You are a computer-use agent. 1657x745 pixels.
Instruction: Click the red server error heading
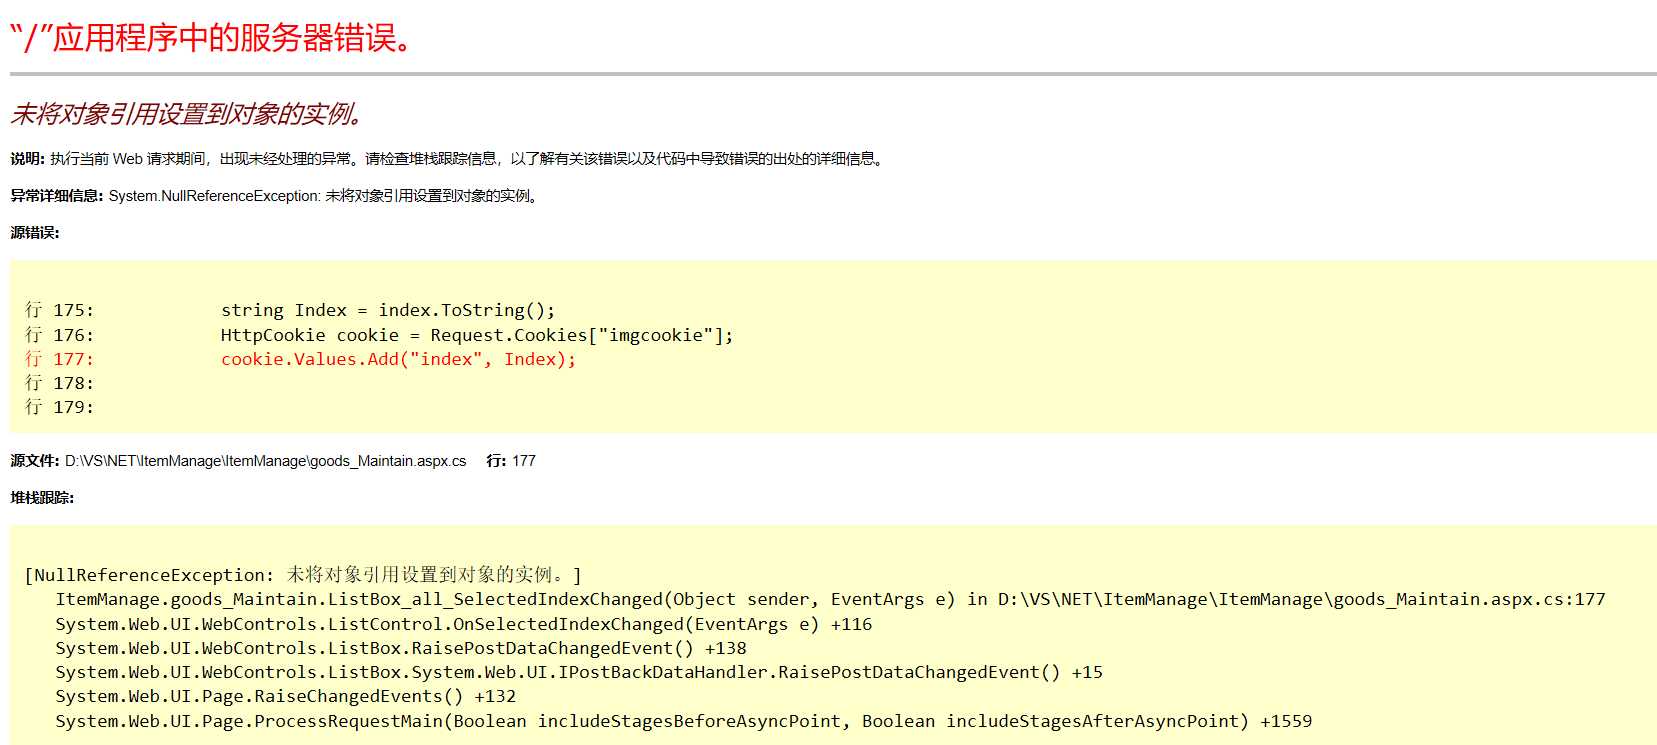click(x=211, y=38)
